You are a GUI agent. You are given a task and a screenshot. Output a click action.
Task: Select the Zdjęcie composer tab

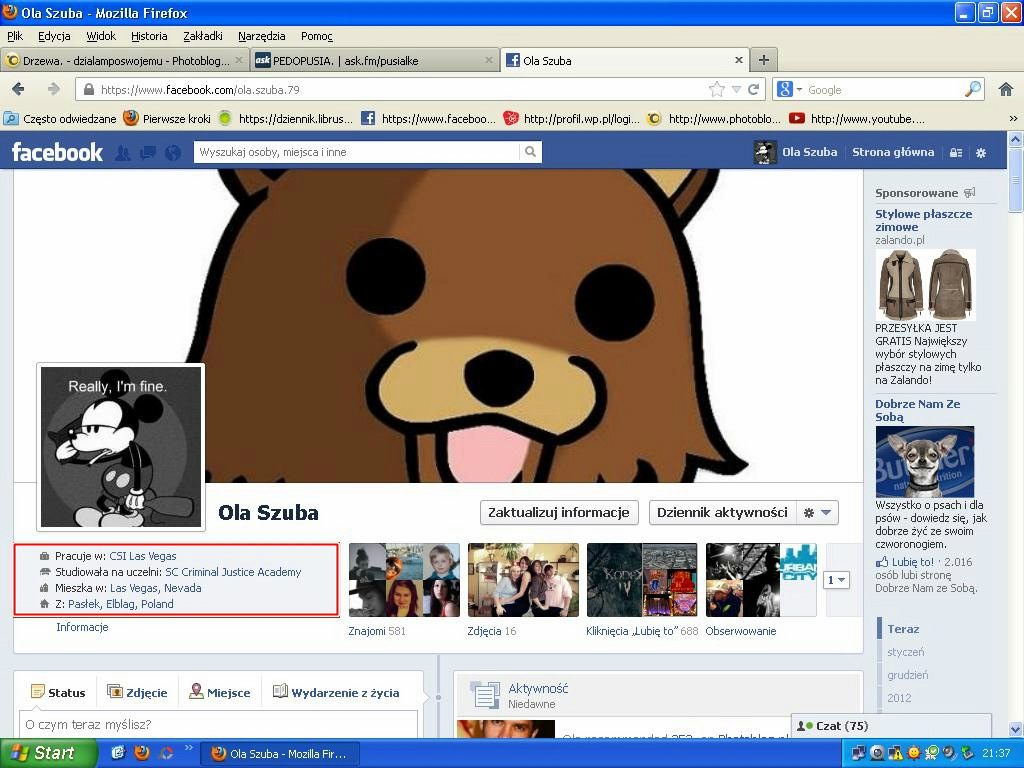(x=137, y=692)
